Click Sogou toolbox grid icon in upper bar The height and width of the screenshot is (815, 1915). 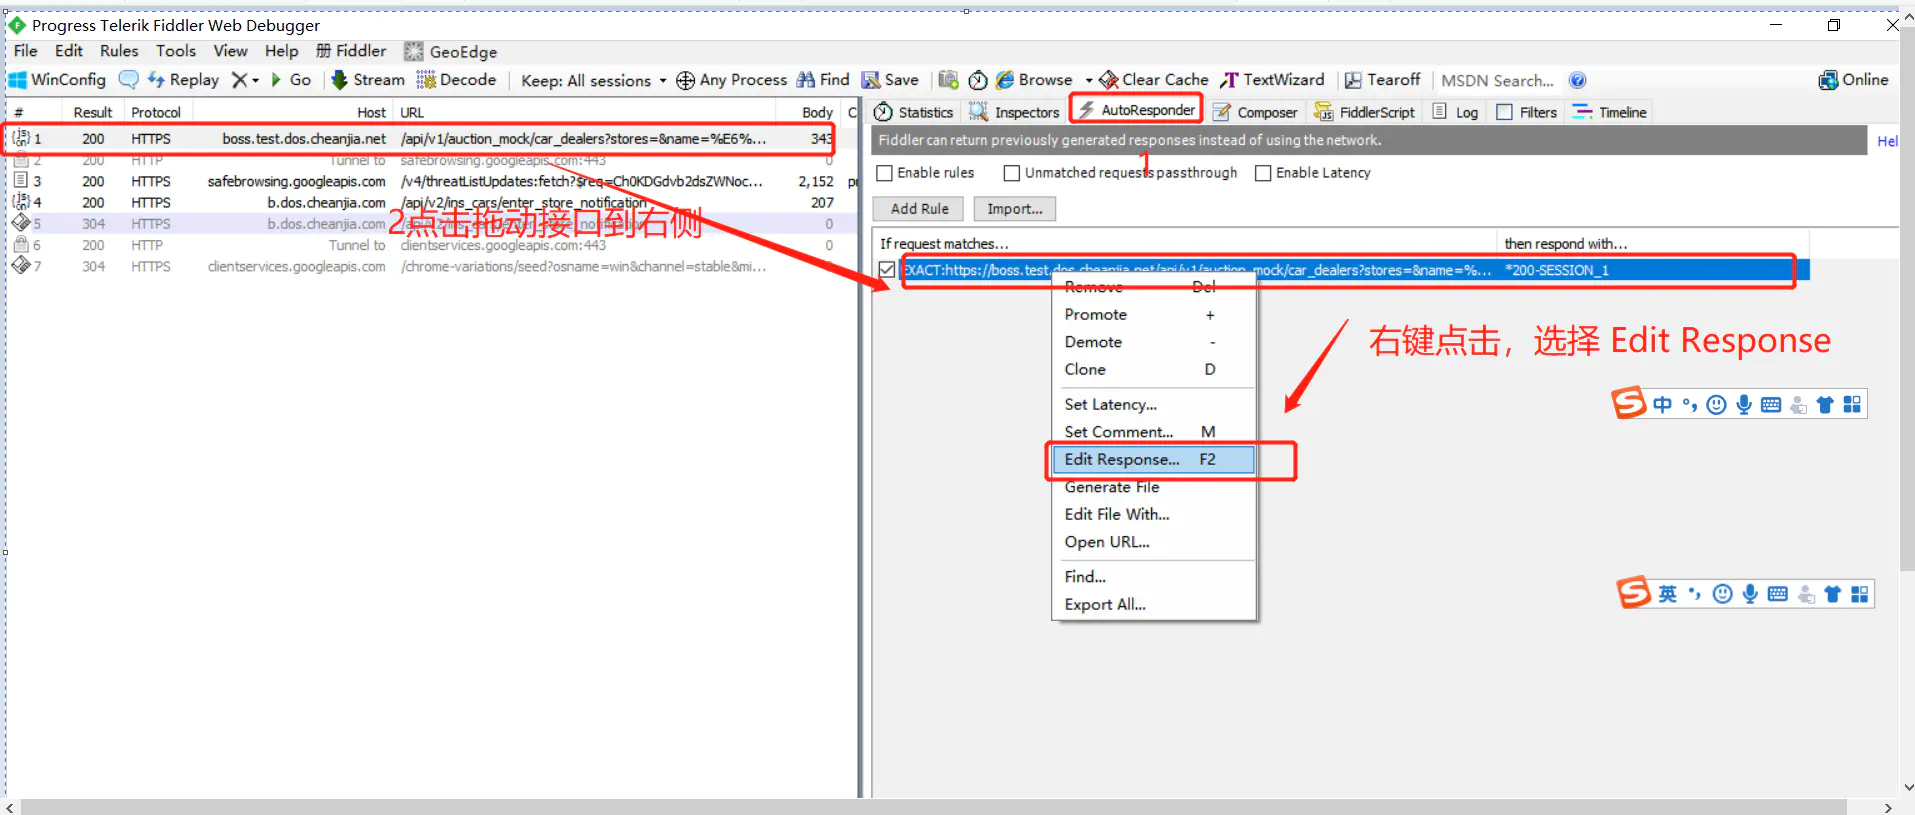point(1852,404)
